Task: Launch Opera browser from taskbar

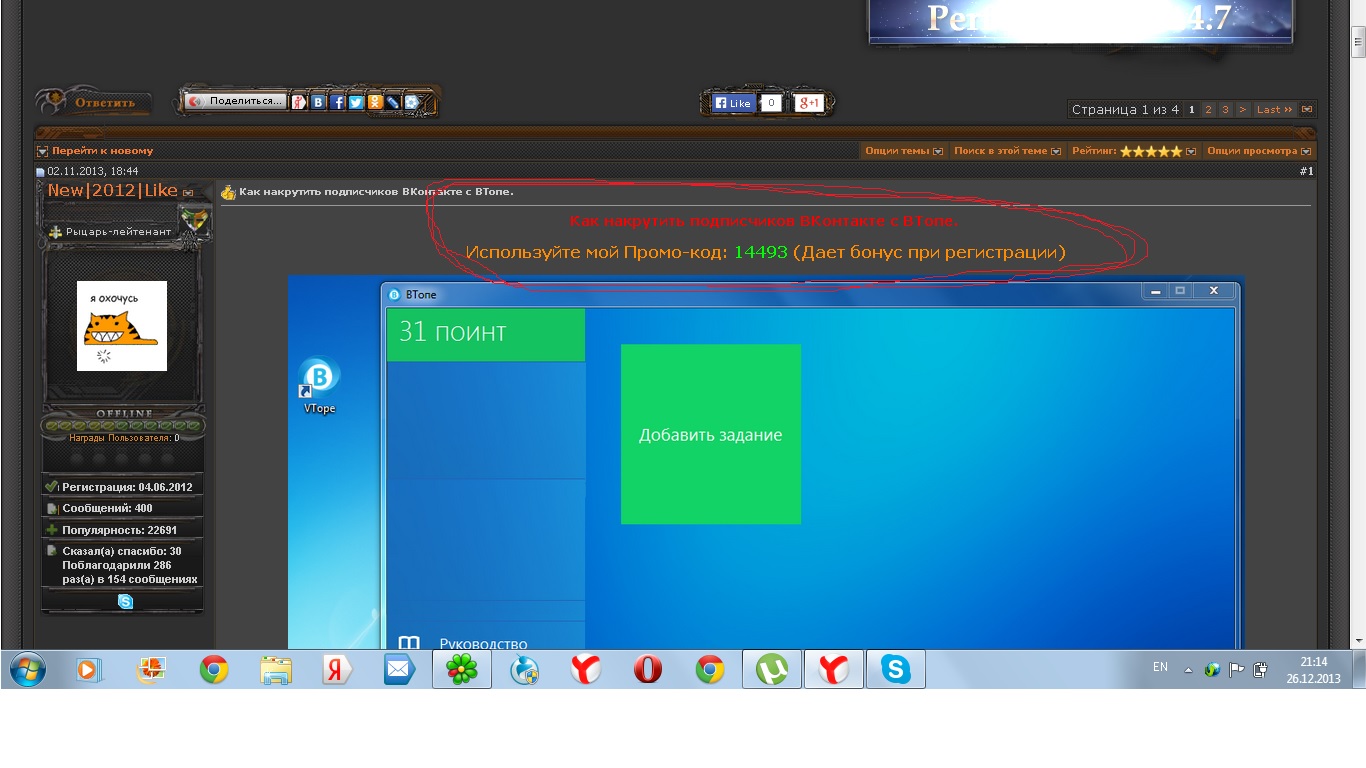Action: coord(648,670)
